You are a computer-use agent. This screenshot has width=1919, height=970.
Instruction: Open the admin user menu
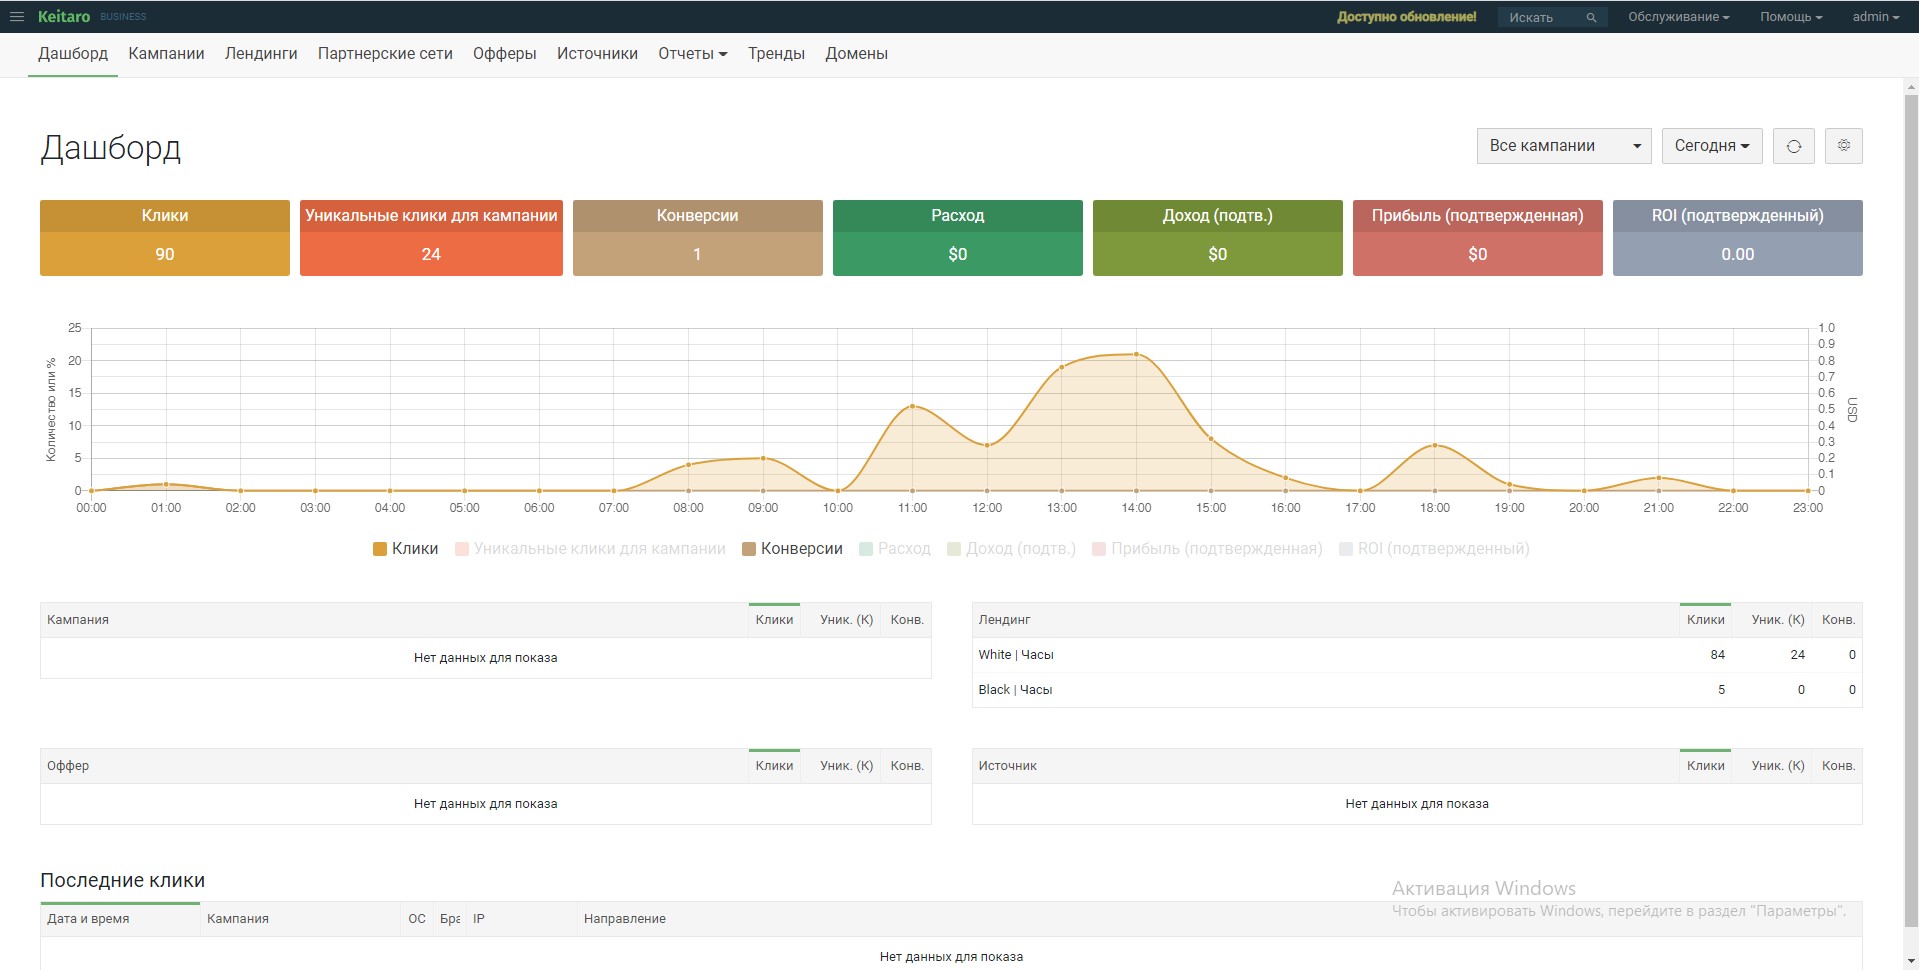click(1875, 17)
